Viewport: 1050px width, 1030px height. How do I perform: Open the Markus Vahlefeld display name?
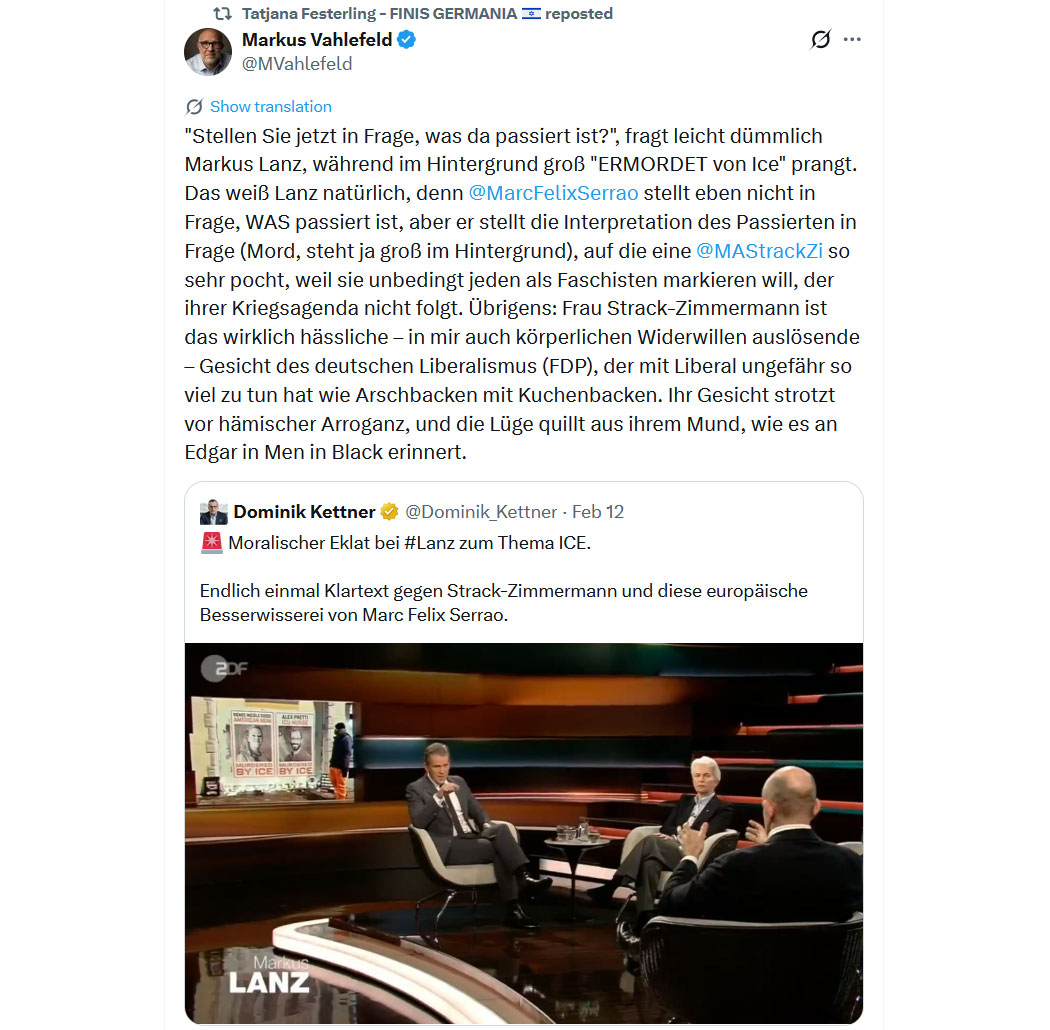coord(317,40)
